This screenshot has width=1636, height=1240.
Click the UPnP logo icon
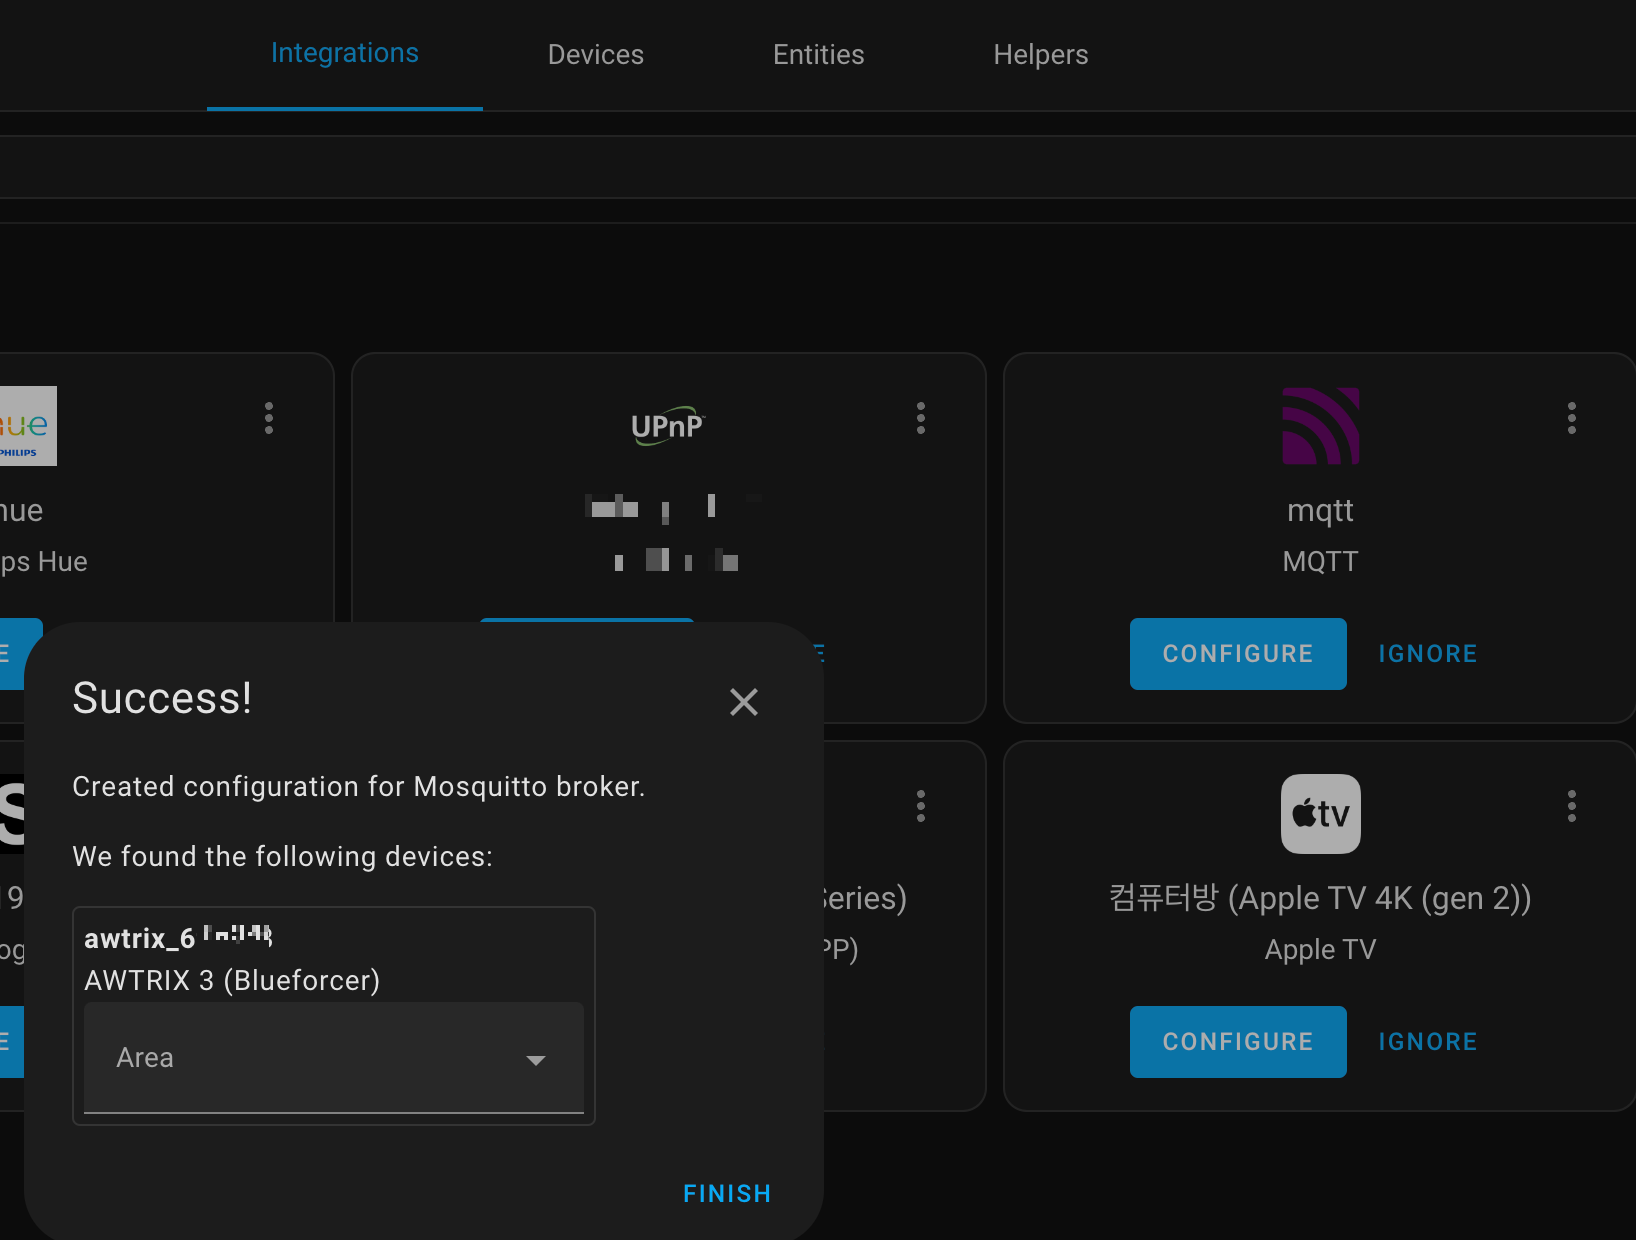[668, 426]
